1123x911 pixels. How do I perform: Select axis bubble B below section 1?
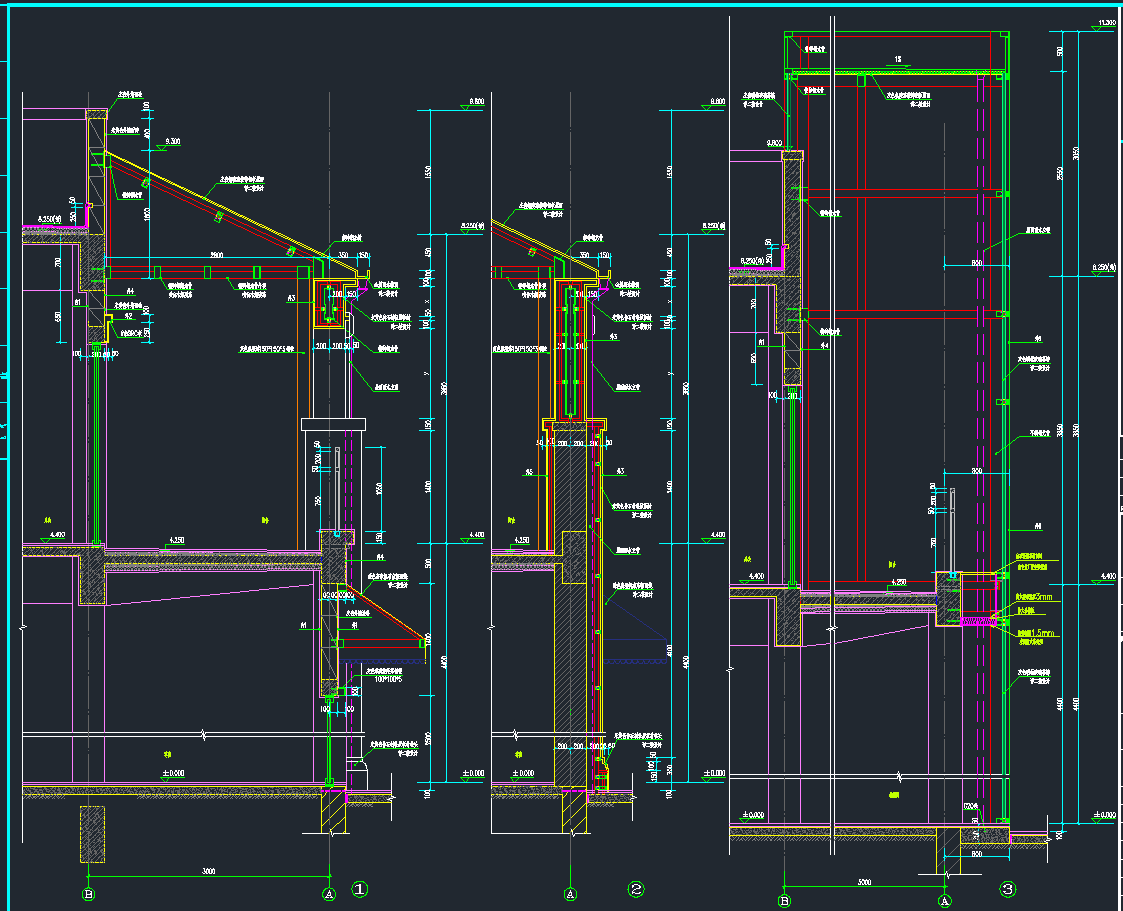point(89,893)
